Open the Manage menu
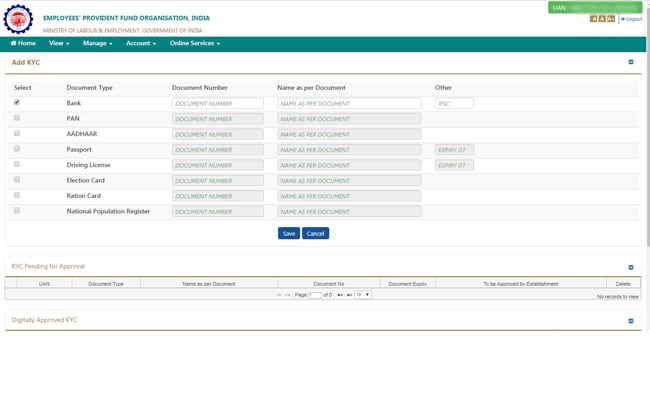This screenshot has width=650, height=400. tap(97, 44)
